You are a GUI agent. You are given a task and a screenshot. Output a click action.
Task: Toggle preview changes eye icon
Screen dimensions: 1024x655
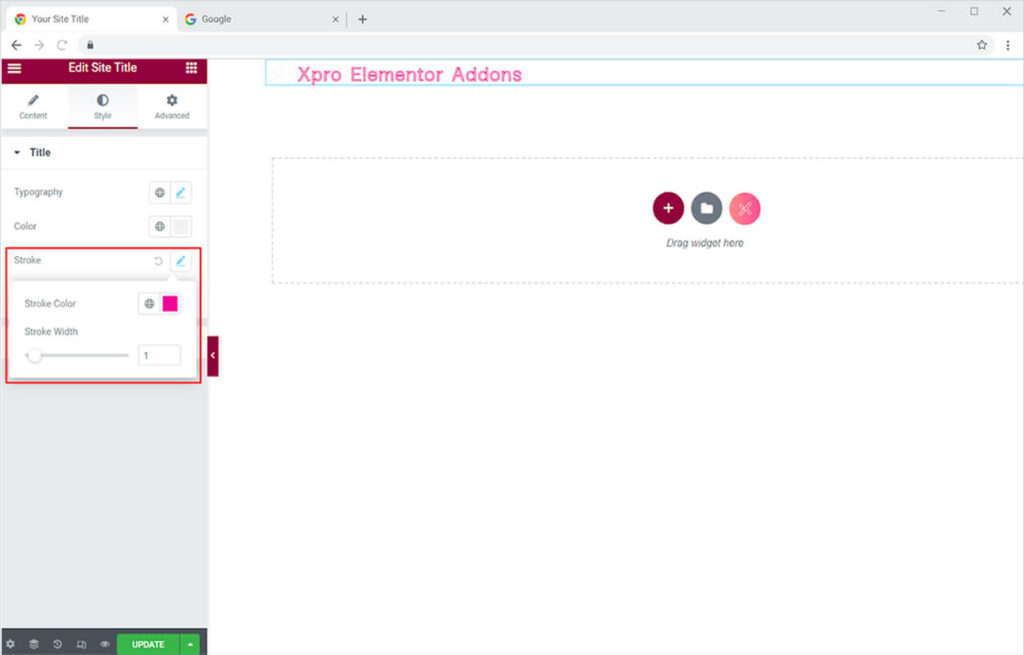click(104, 645)
